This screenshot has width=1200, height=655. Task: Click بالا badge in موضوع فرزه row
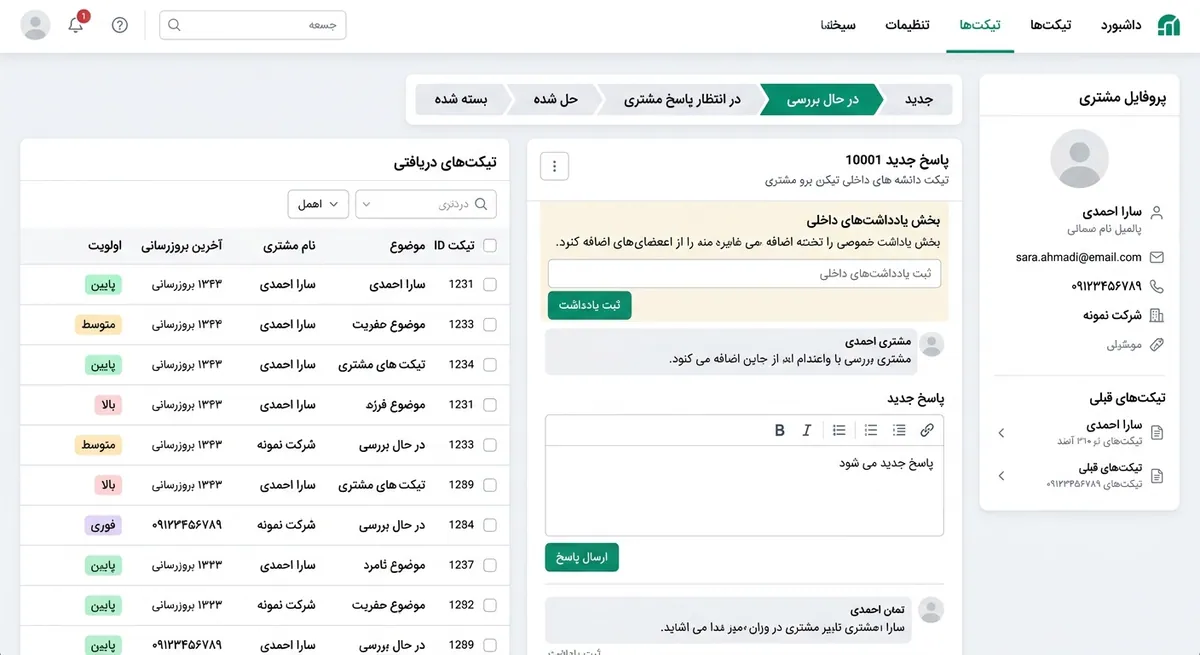click(x=107, y=405)
